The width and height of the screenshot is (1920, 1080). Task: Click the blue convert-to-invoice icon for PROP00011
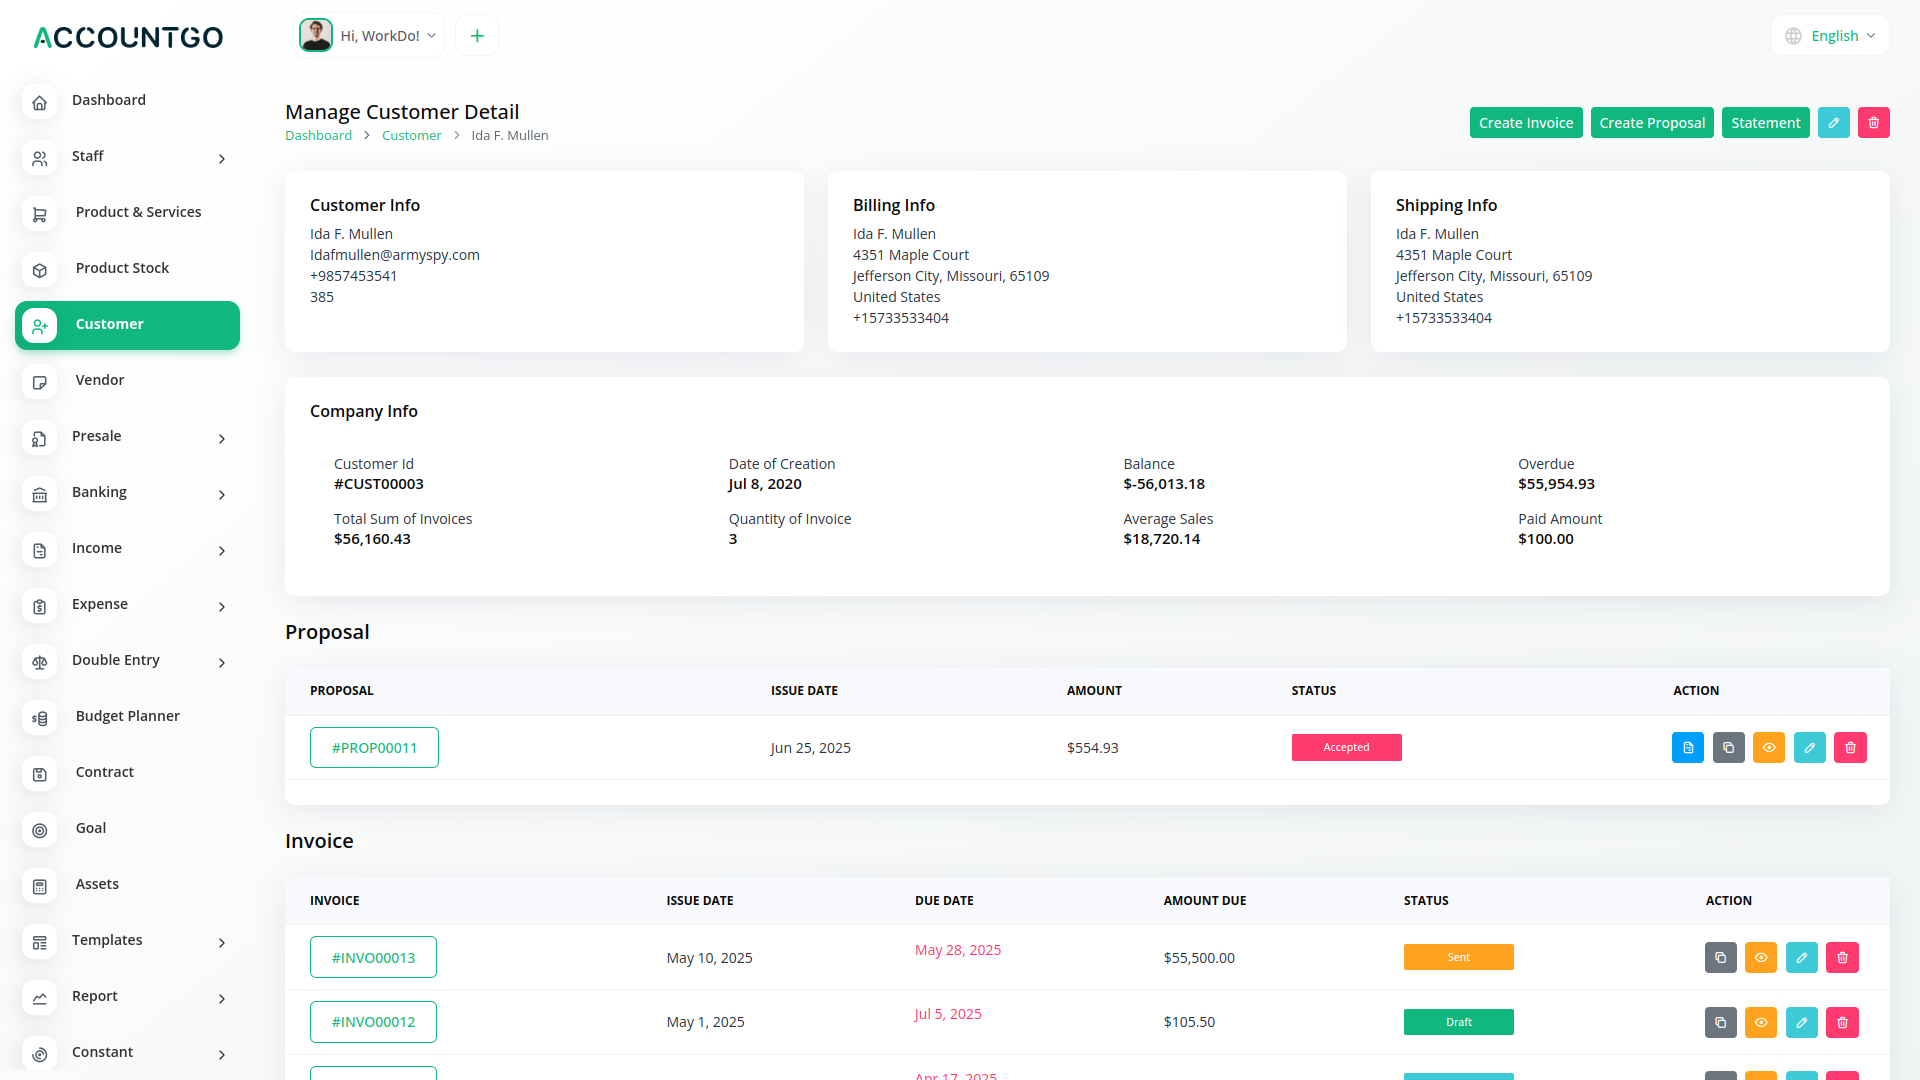(1687, 747)
